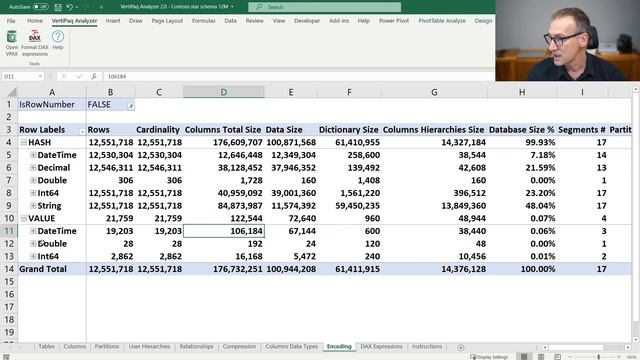Open the File menu
The image size is (640, 360).
(x=11, y=20)
